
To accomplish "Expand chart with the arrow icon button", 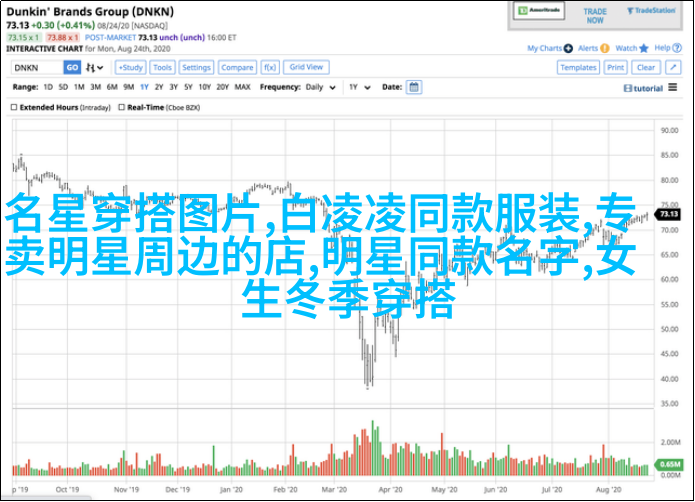I will (x=673, y=67).
